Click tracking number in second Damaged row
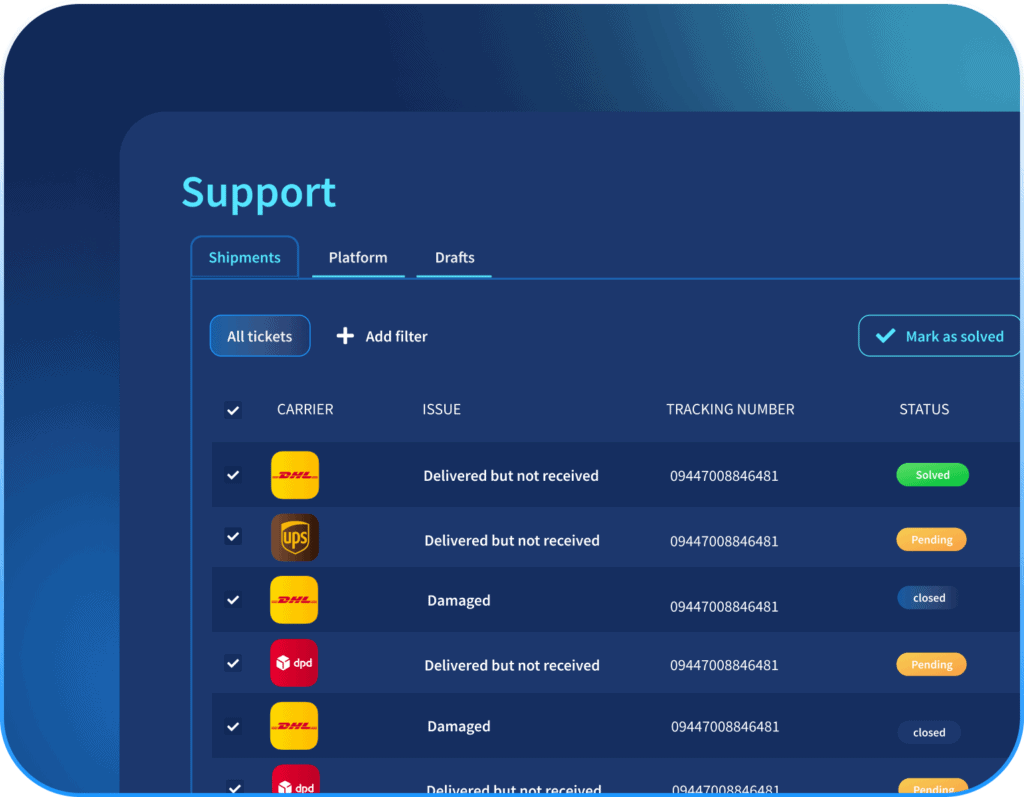This screenshot has width=1024, height=797. click(725, 726)
